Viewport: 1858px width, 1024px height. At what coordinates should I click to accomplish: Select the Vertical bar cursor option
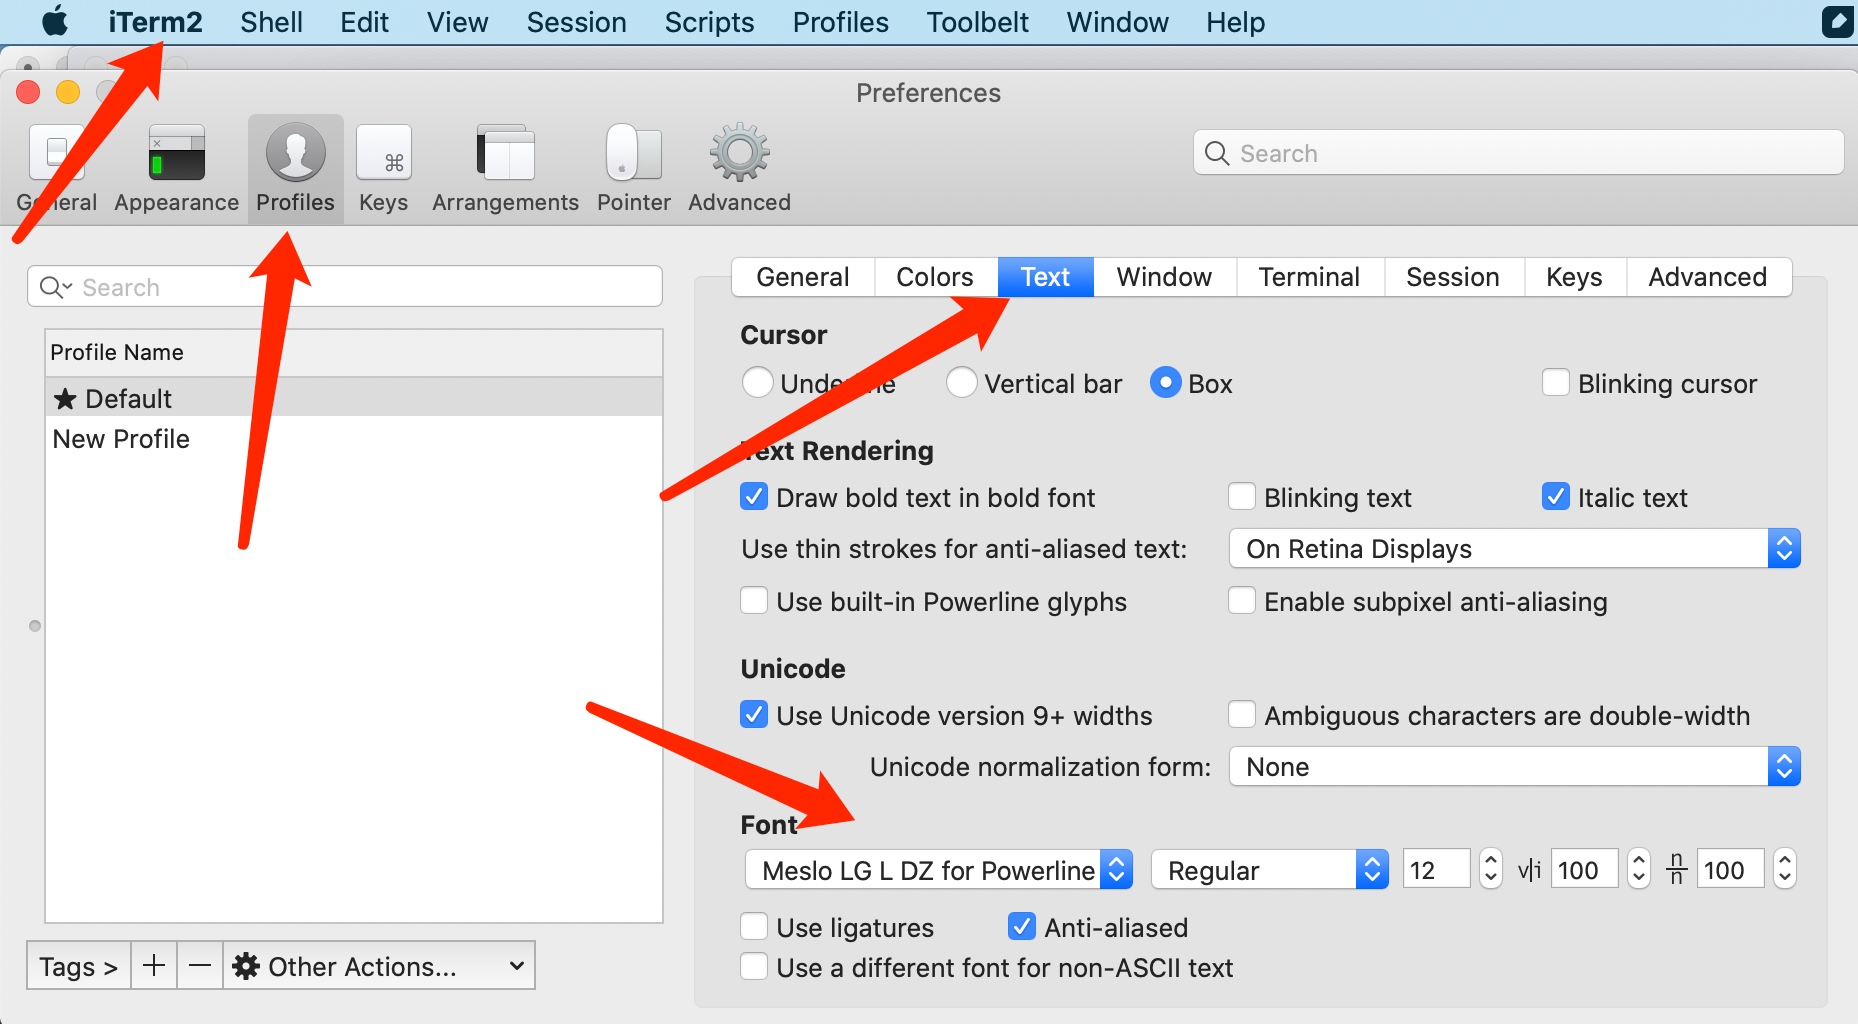click(961, 383)
